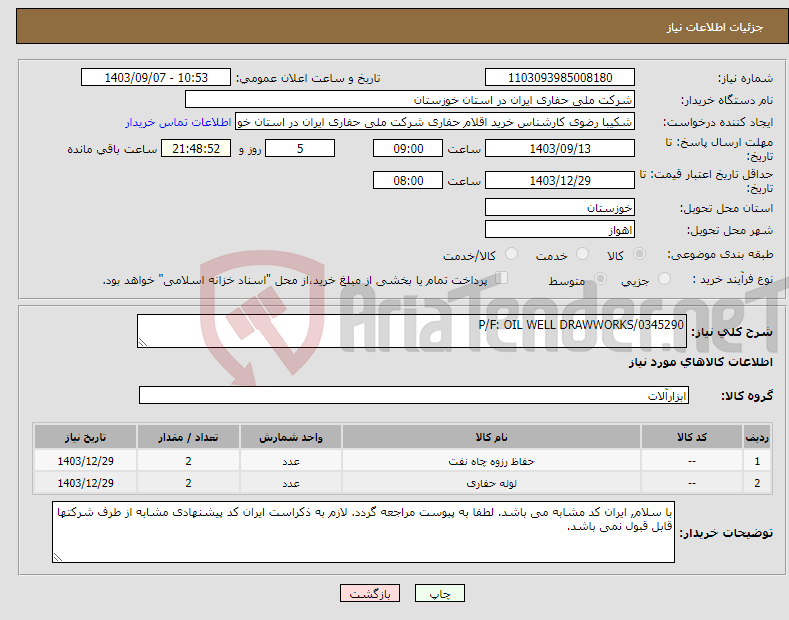
Task: Click the page title جزئیات اطلاعات نیاز
Action: [715, 27]
